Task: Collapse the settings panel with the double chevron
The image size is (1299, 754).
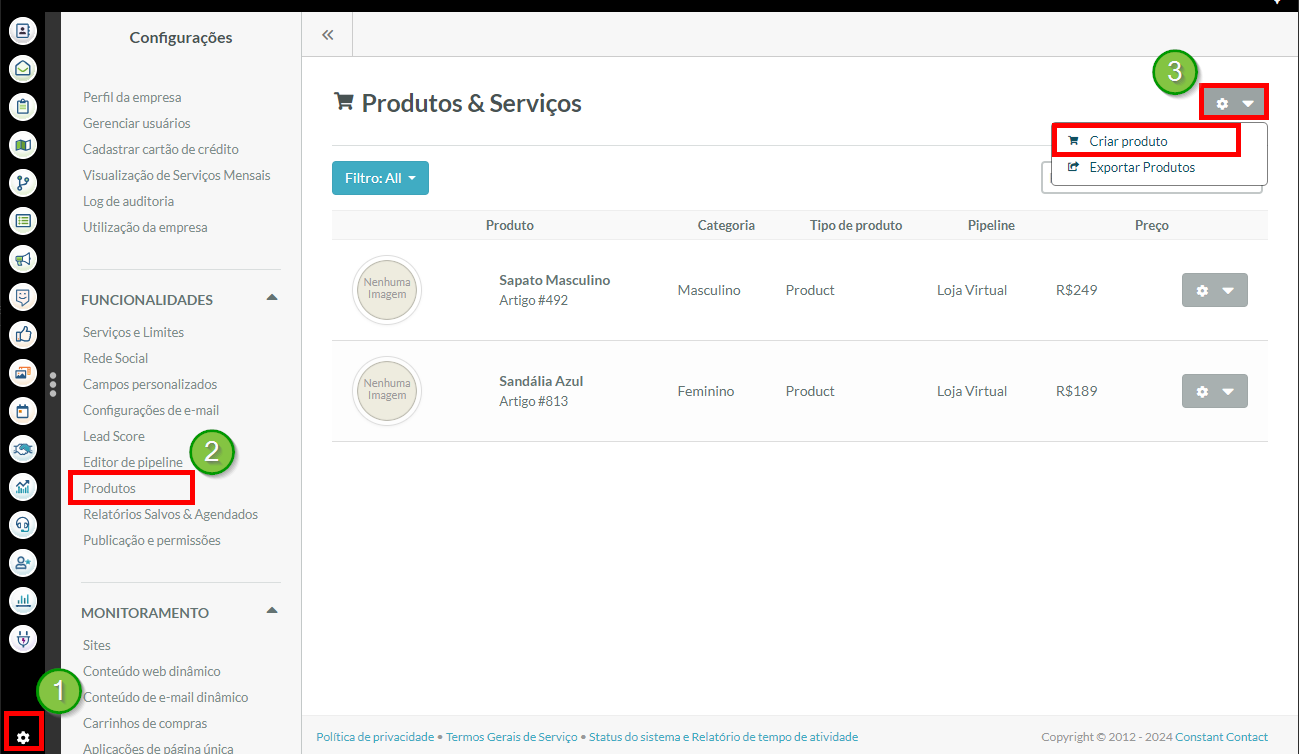Action: pos(327,35)
